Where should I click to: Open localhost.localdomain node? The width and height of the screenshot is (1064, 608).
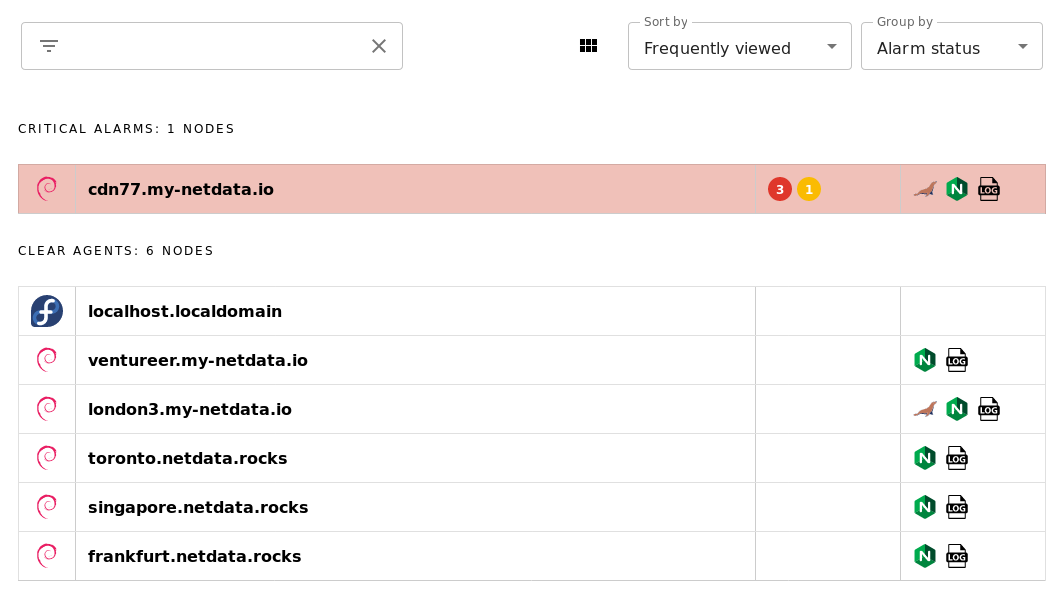click(185, 311)
